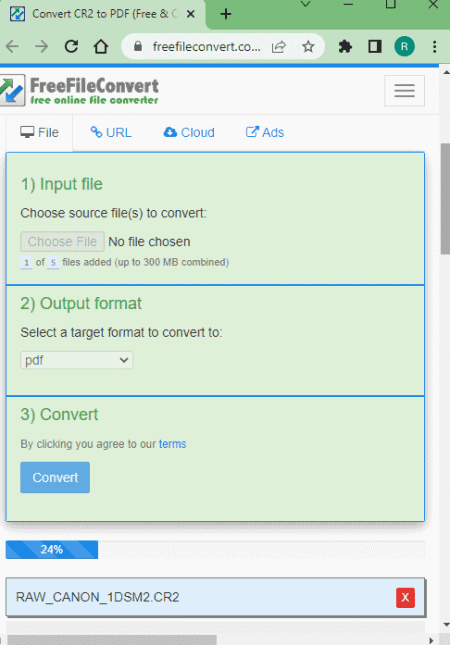Viewport: 450px width, 645px height.
Task: Click the blue Convert button
Action: click(x=55, y=477)
